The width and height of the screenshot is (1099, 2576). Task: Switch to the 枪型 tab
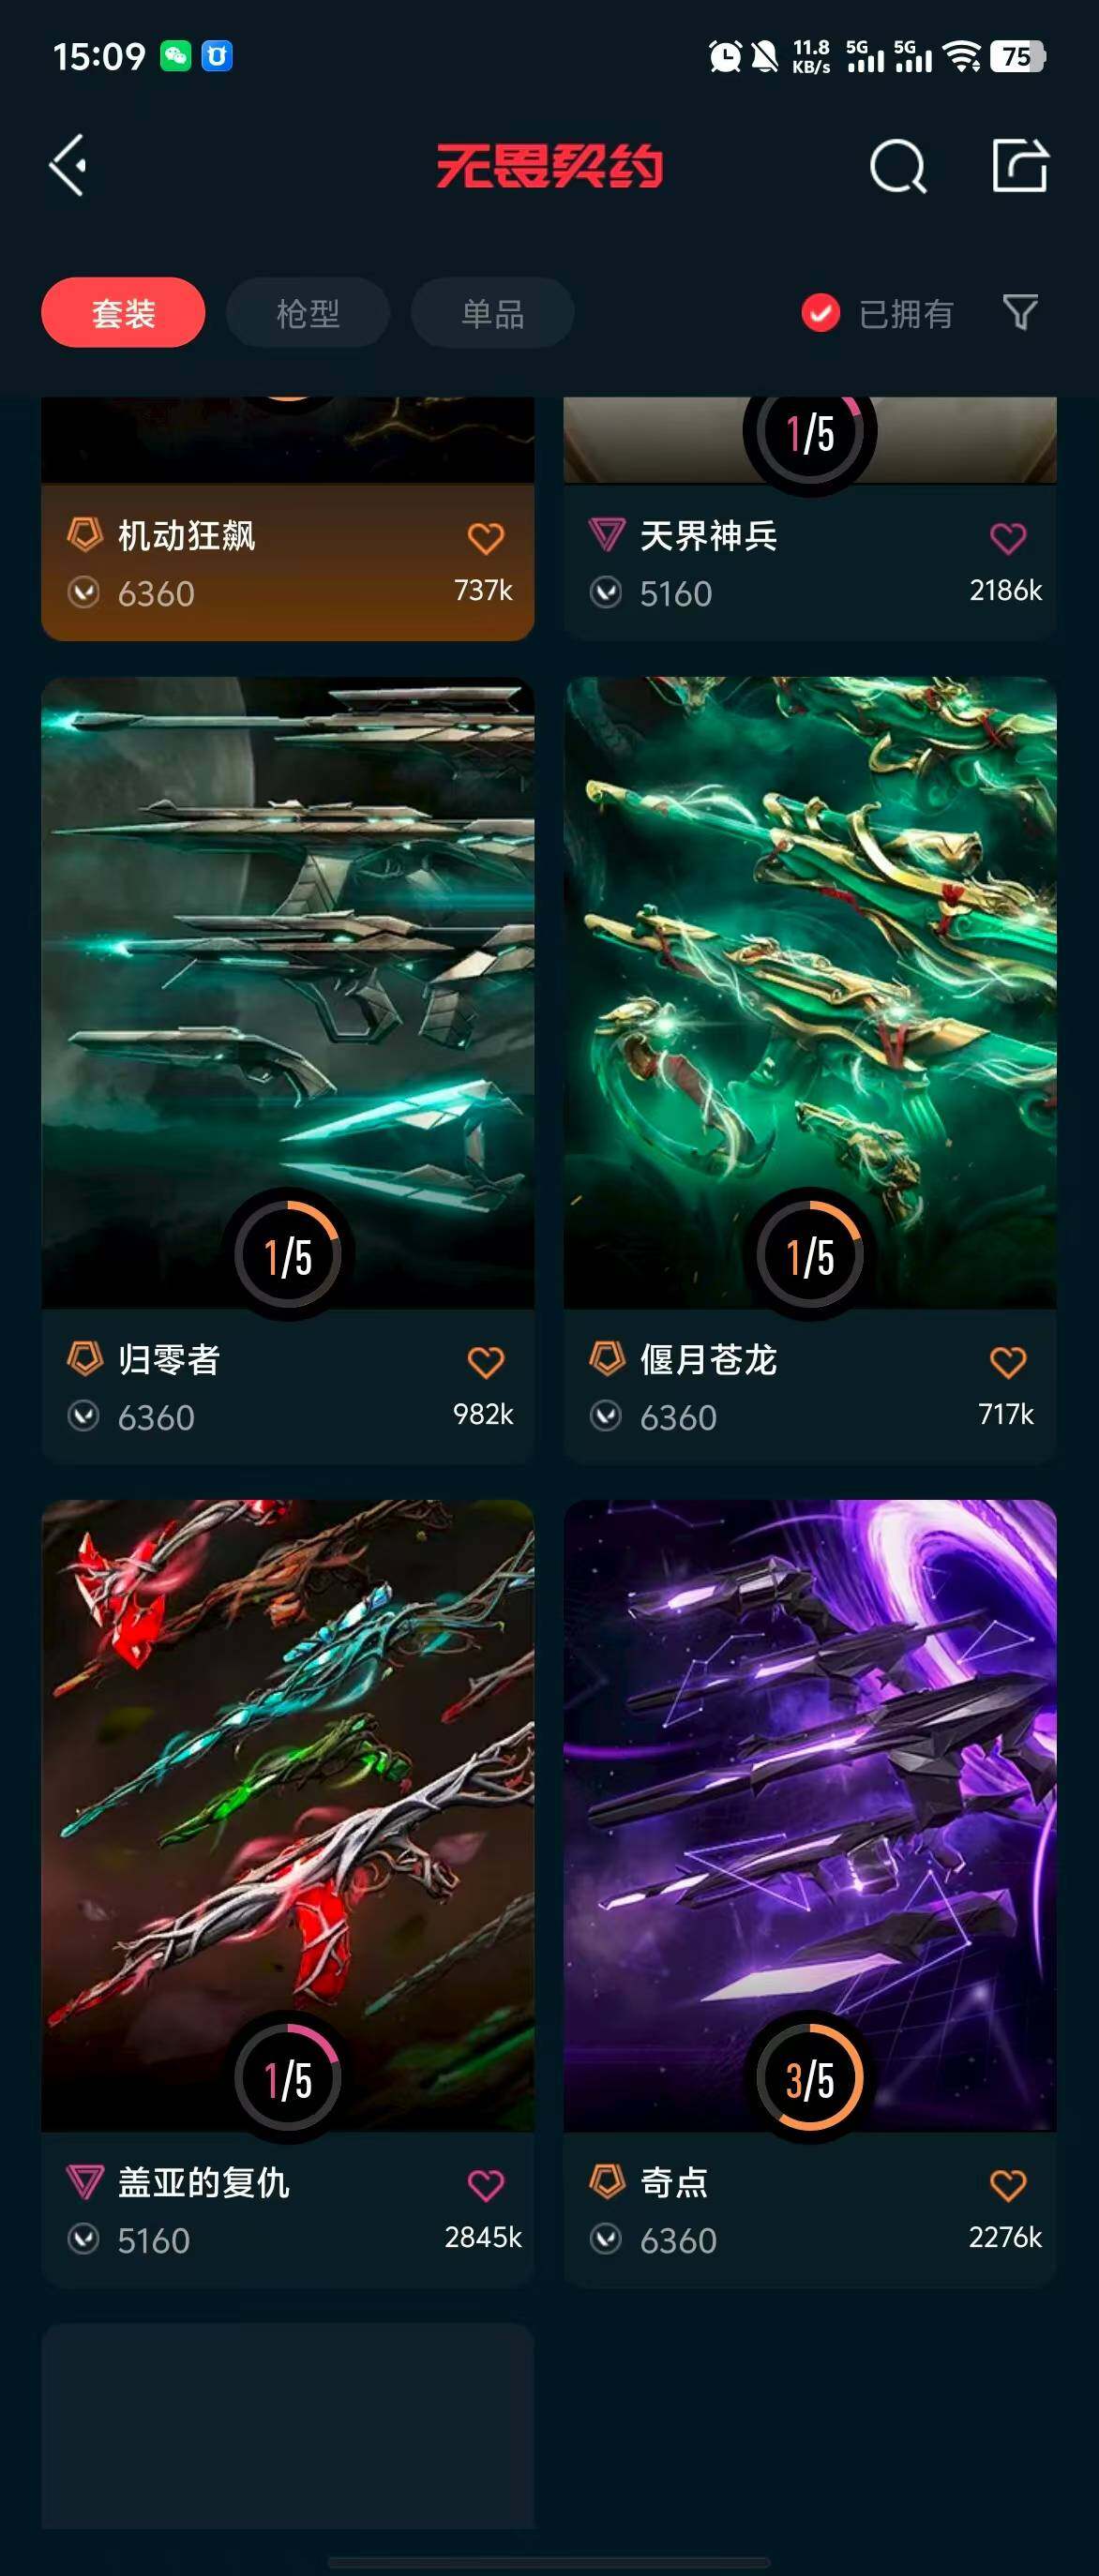point(307,313)
